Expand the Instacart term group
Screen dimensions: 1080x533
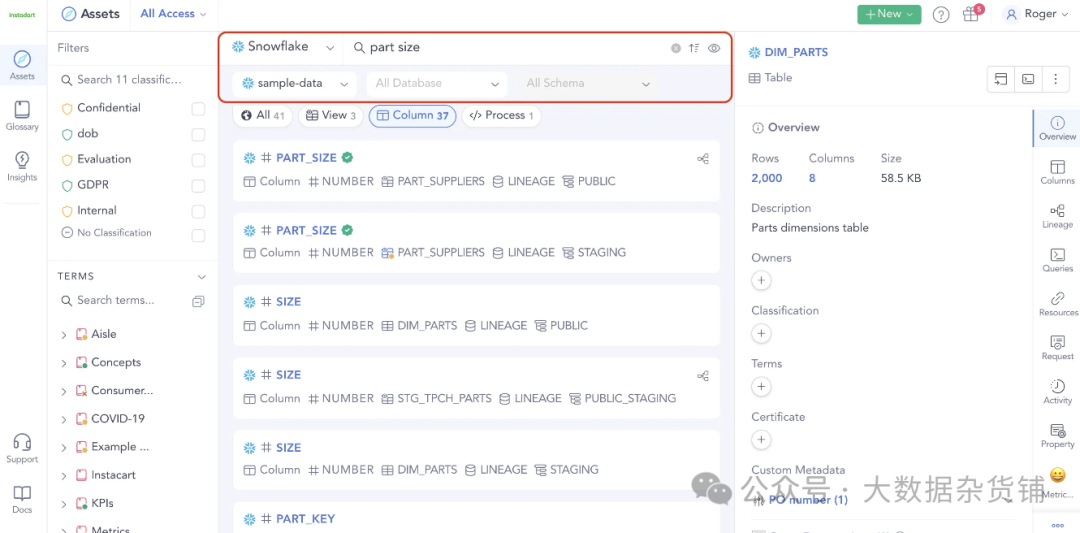coord(63,476)
